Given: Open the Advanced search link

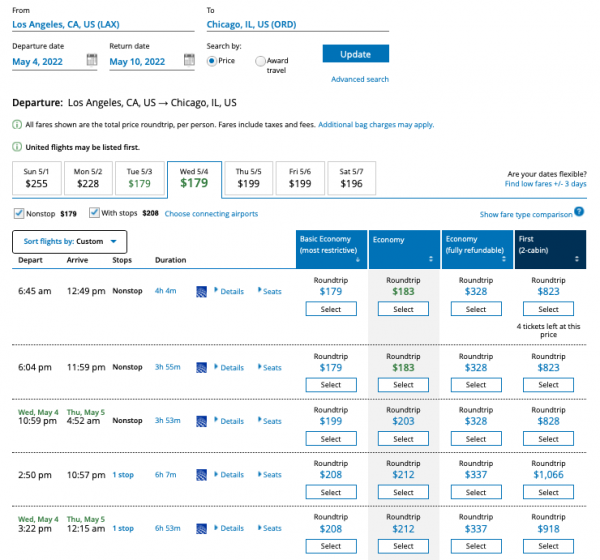Looking at the screenshot, I should pyautogui.click(x=360, y=79).
